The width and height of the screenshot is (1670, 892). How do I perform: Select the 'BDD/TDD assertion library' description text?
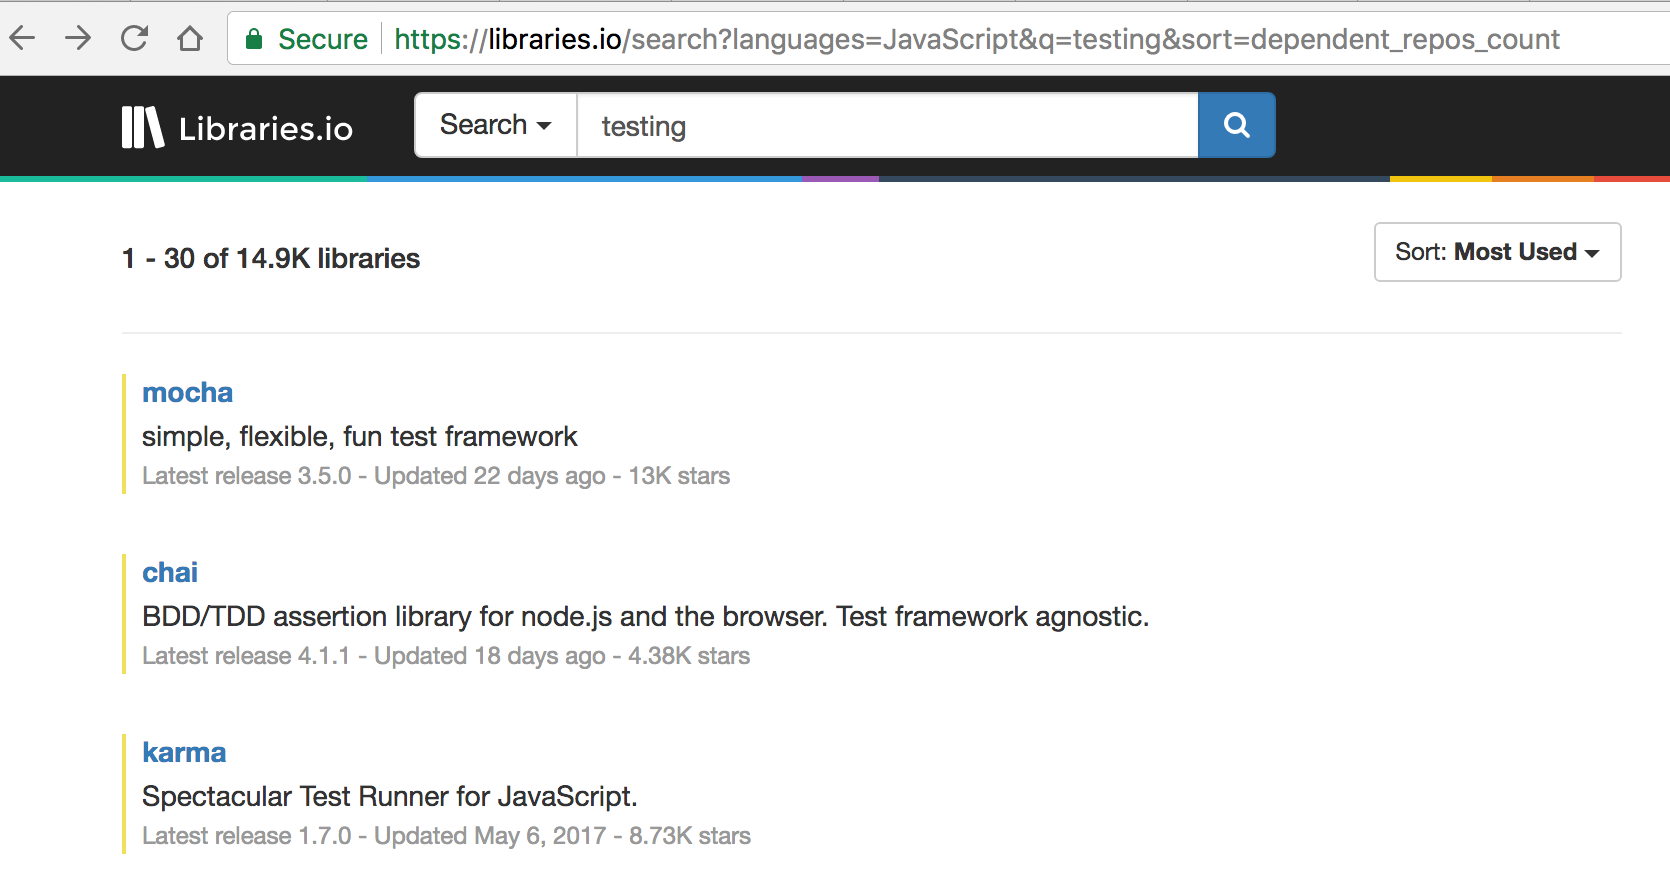(x=645, y=616)
